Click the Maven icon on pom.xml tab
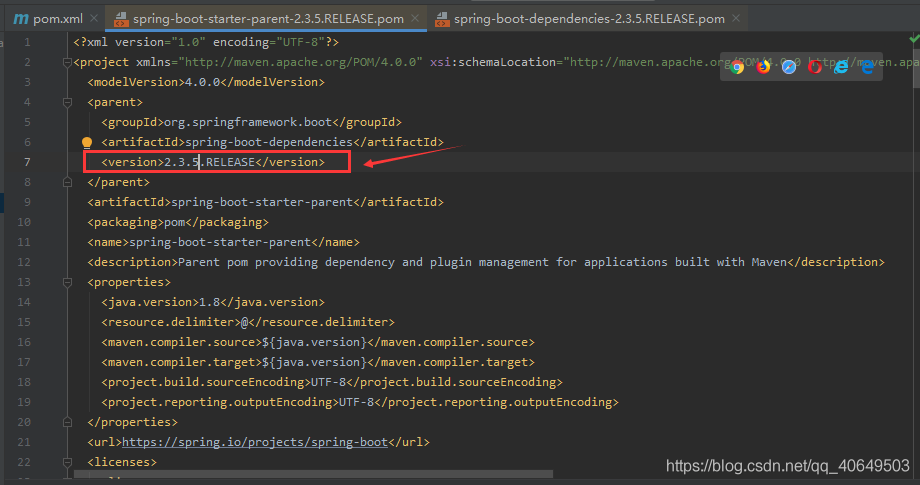 coord(21,19)
